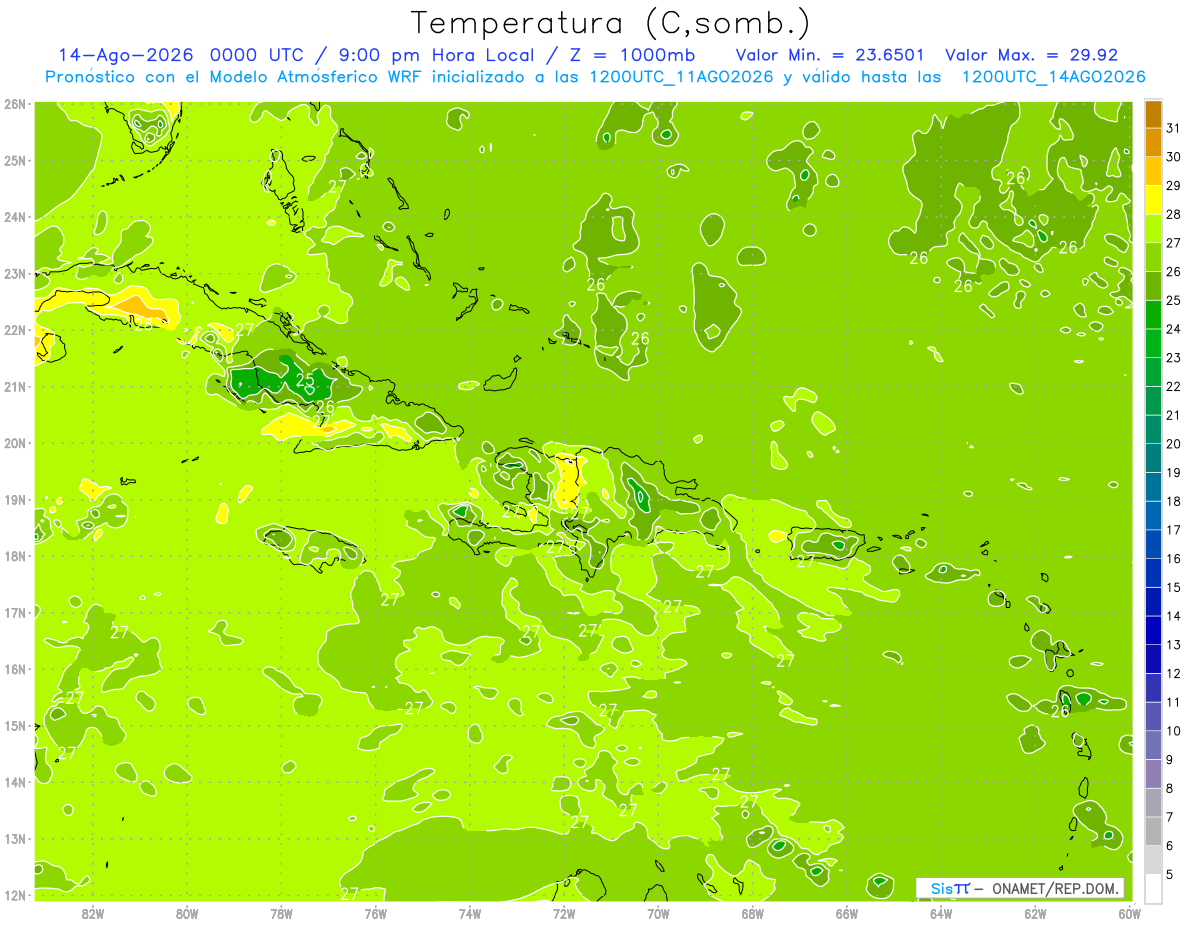1200x927 pixels.
Task: Select the '70W' longitude label
Action: [658, 913]
